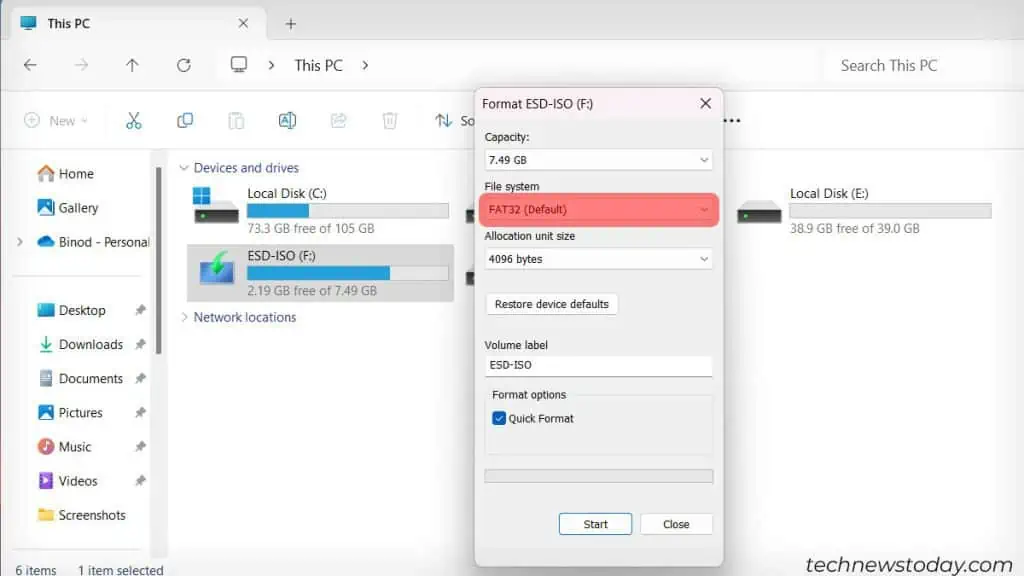This screenshot has height=576, width=1024.
Task: Unpin Music using its pin icon
Action: pyautogui.click(x=140, y=447)
